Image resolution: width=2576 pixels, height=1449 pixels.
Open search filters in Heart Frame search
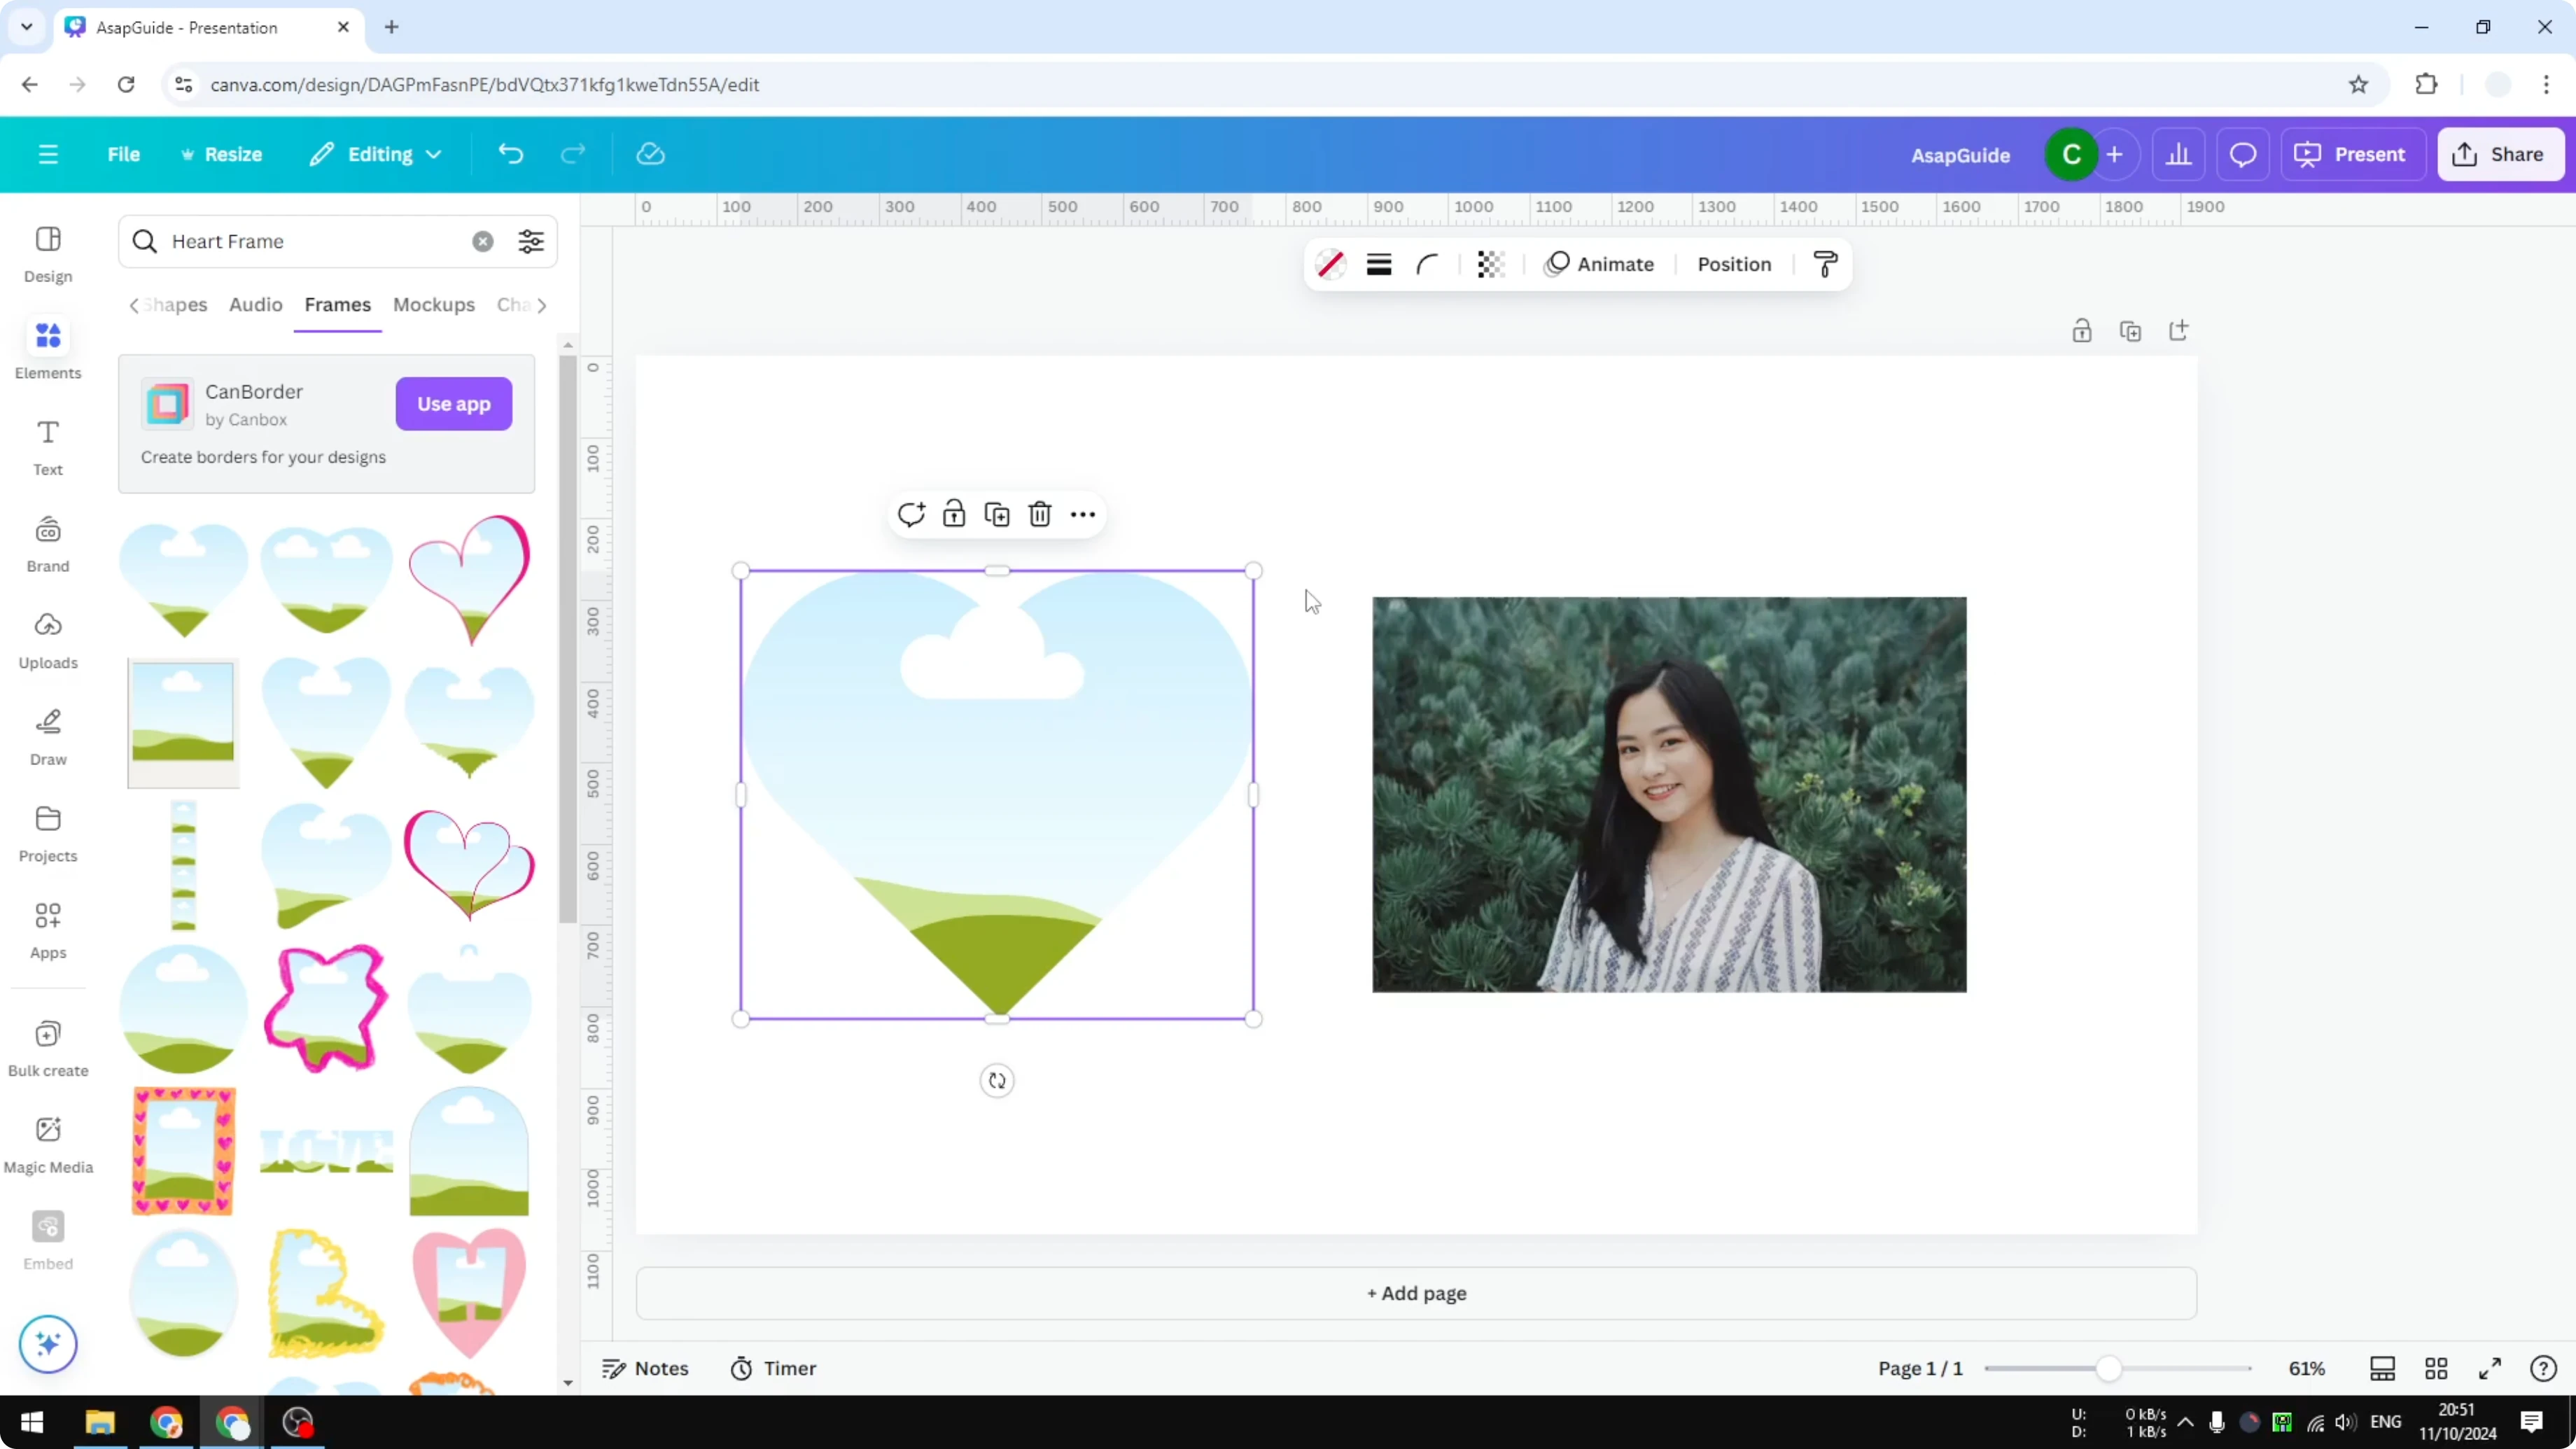pos(530,241)
